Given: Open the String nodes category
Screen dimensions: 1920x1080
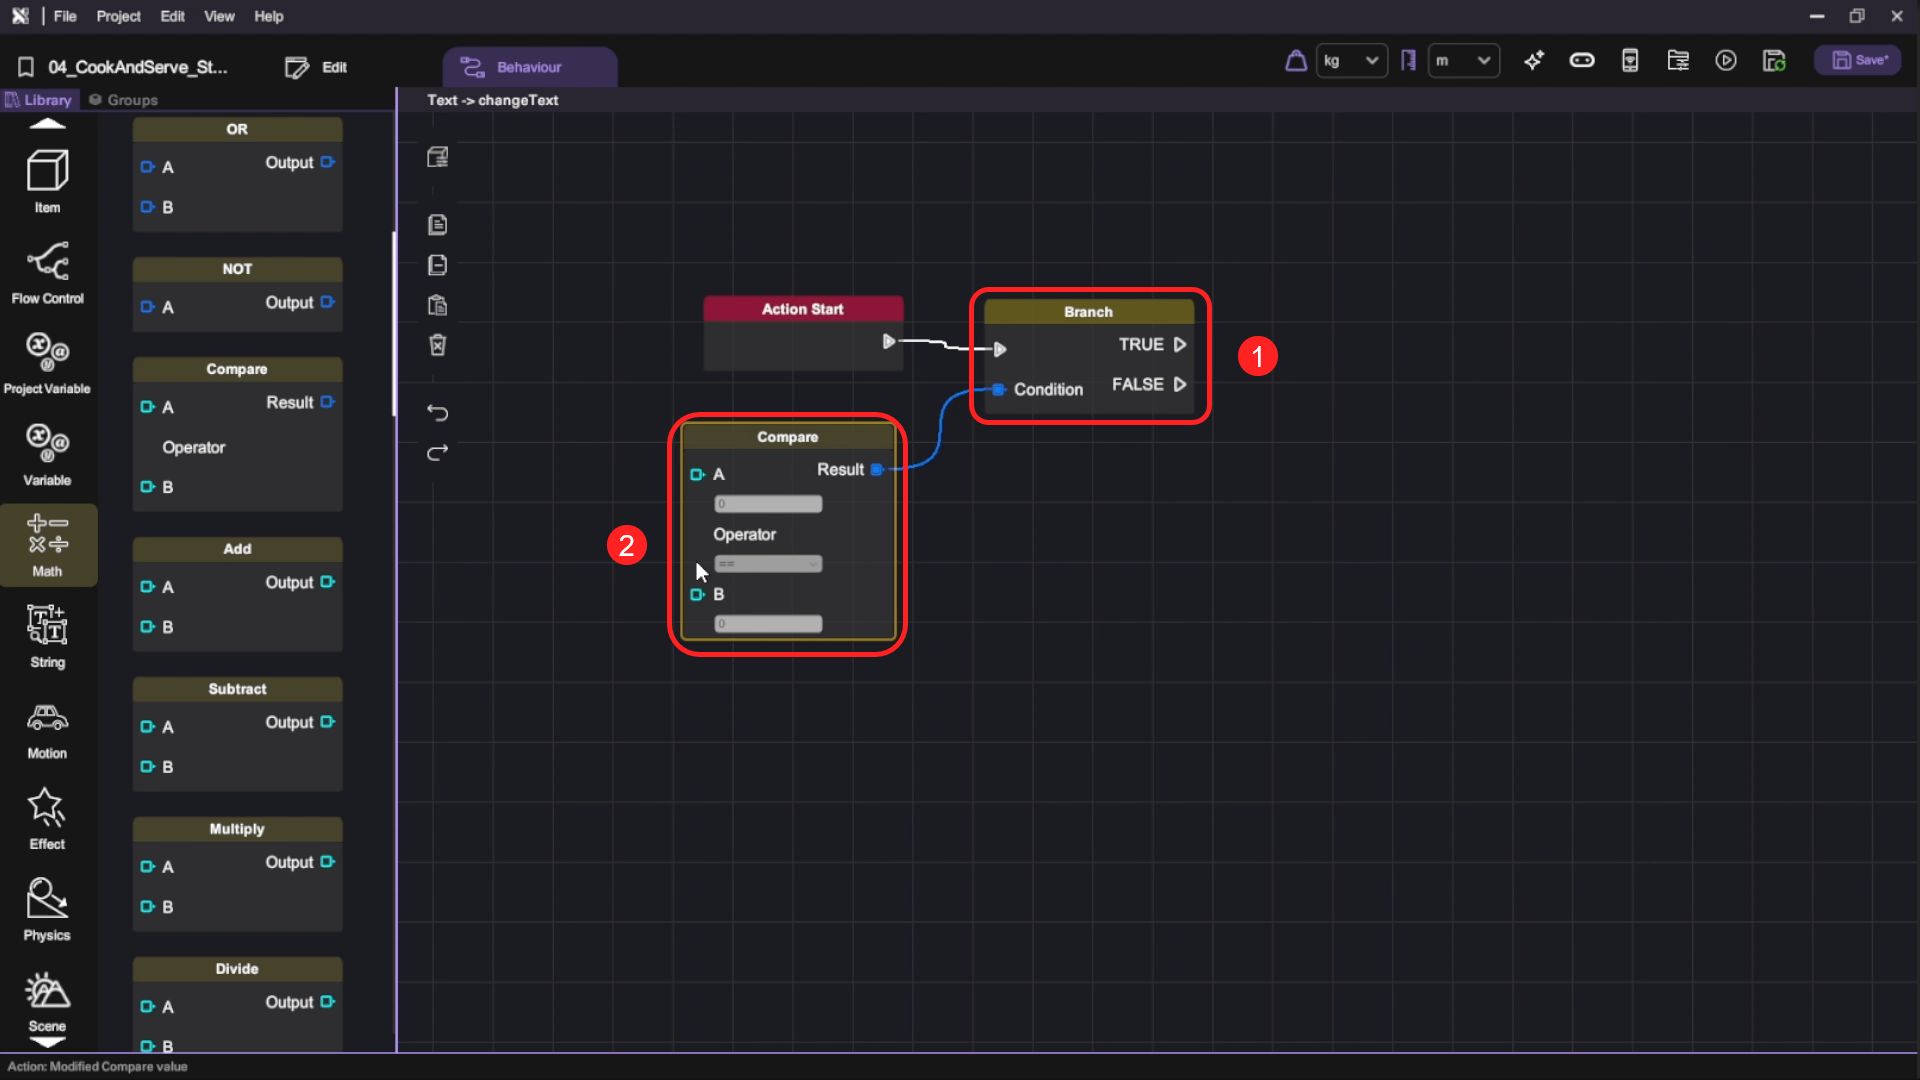Looking at the screenshot, I should (47, 636).
